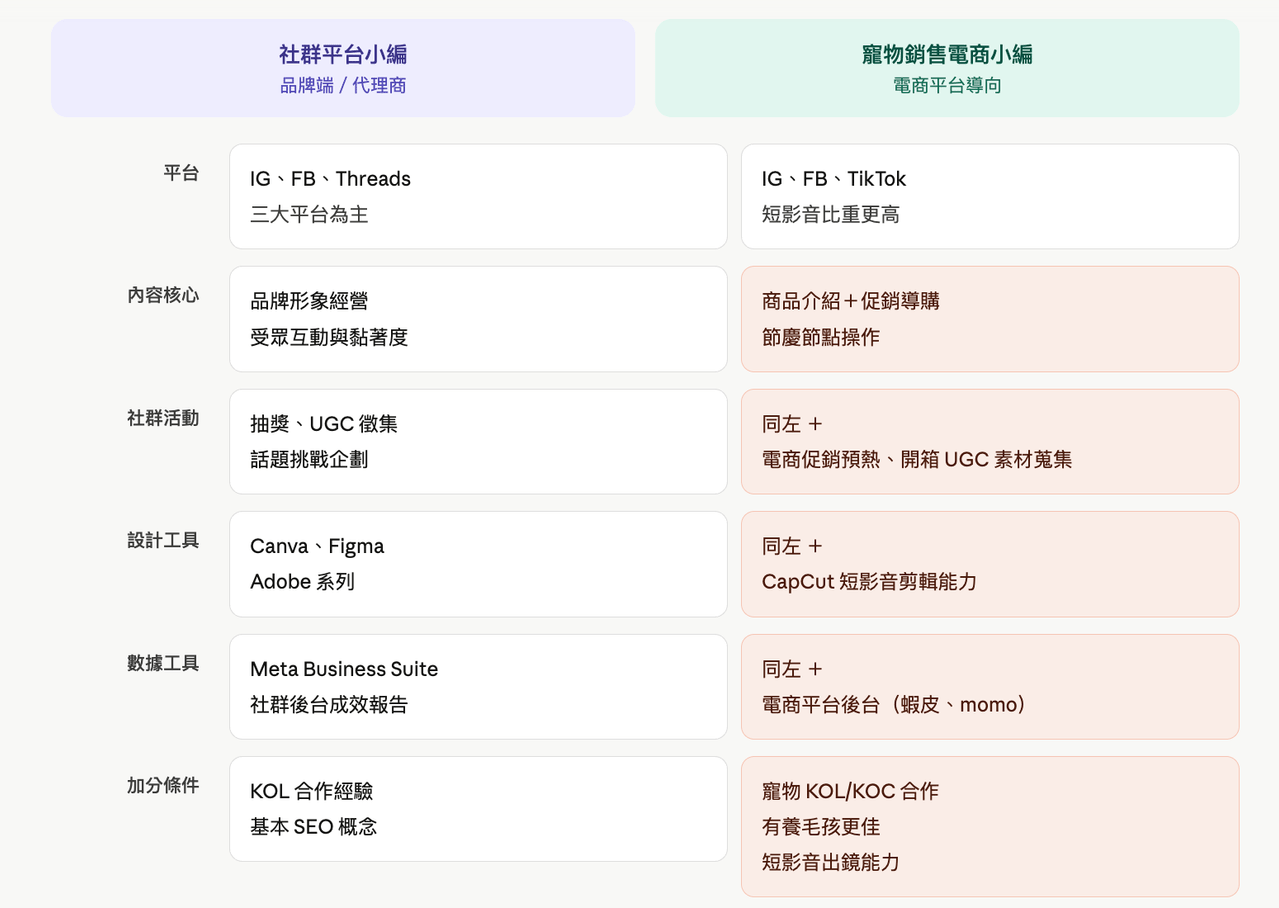Select the 寵物 KOL/KOC 合作 card

coord(990,826)
